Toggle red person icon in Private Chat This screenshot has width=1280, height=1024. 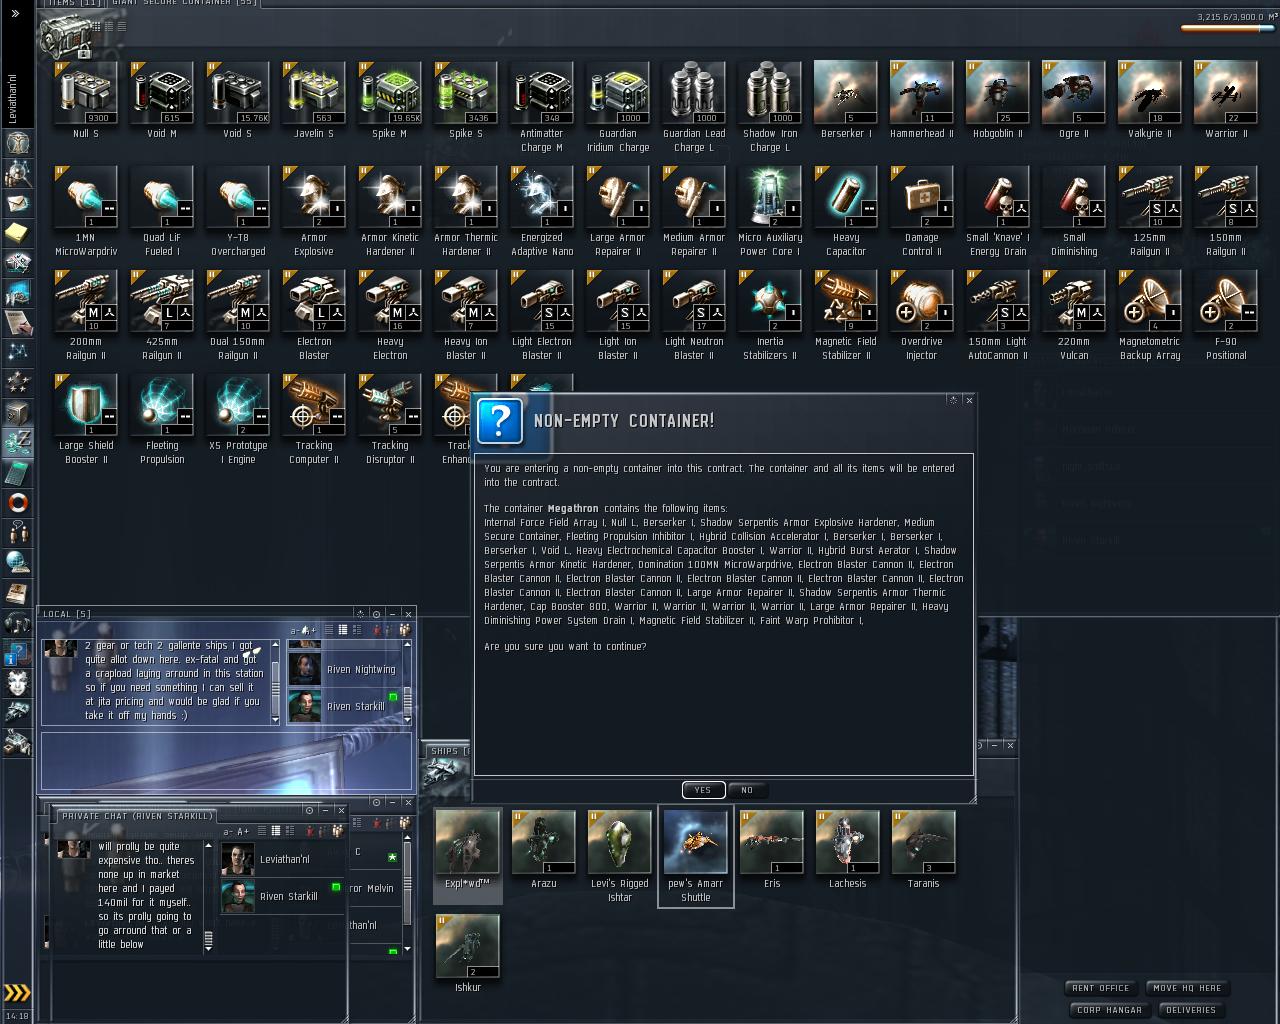tap(309, 831)
